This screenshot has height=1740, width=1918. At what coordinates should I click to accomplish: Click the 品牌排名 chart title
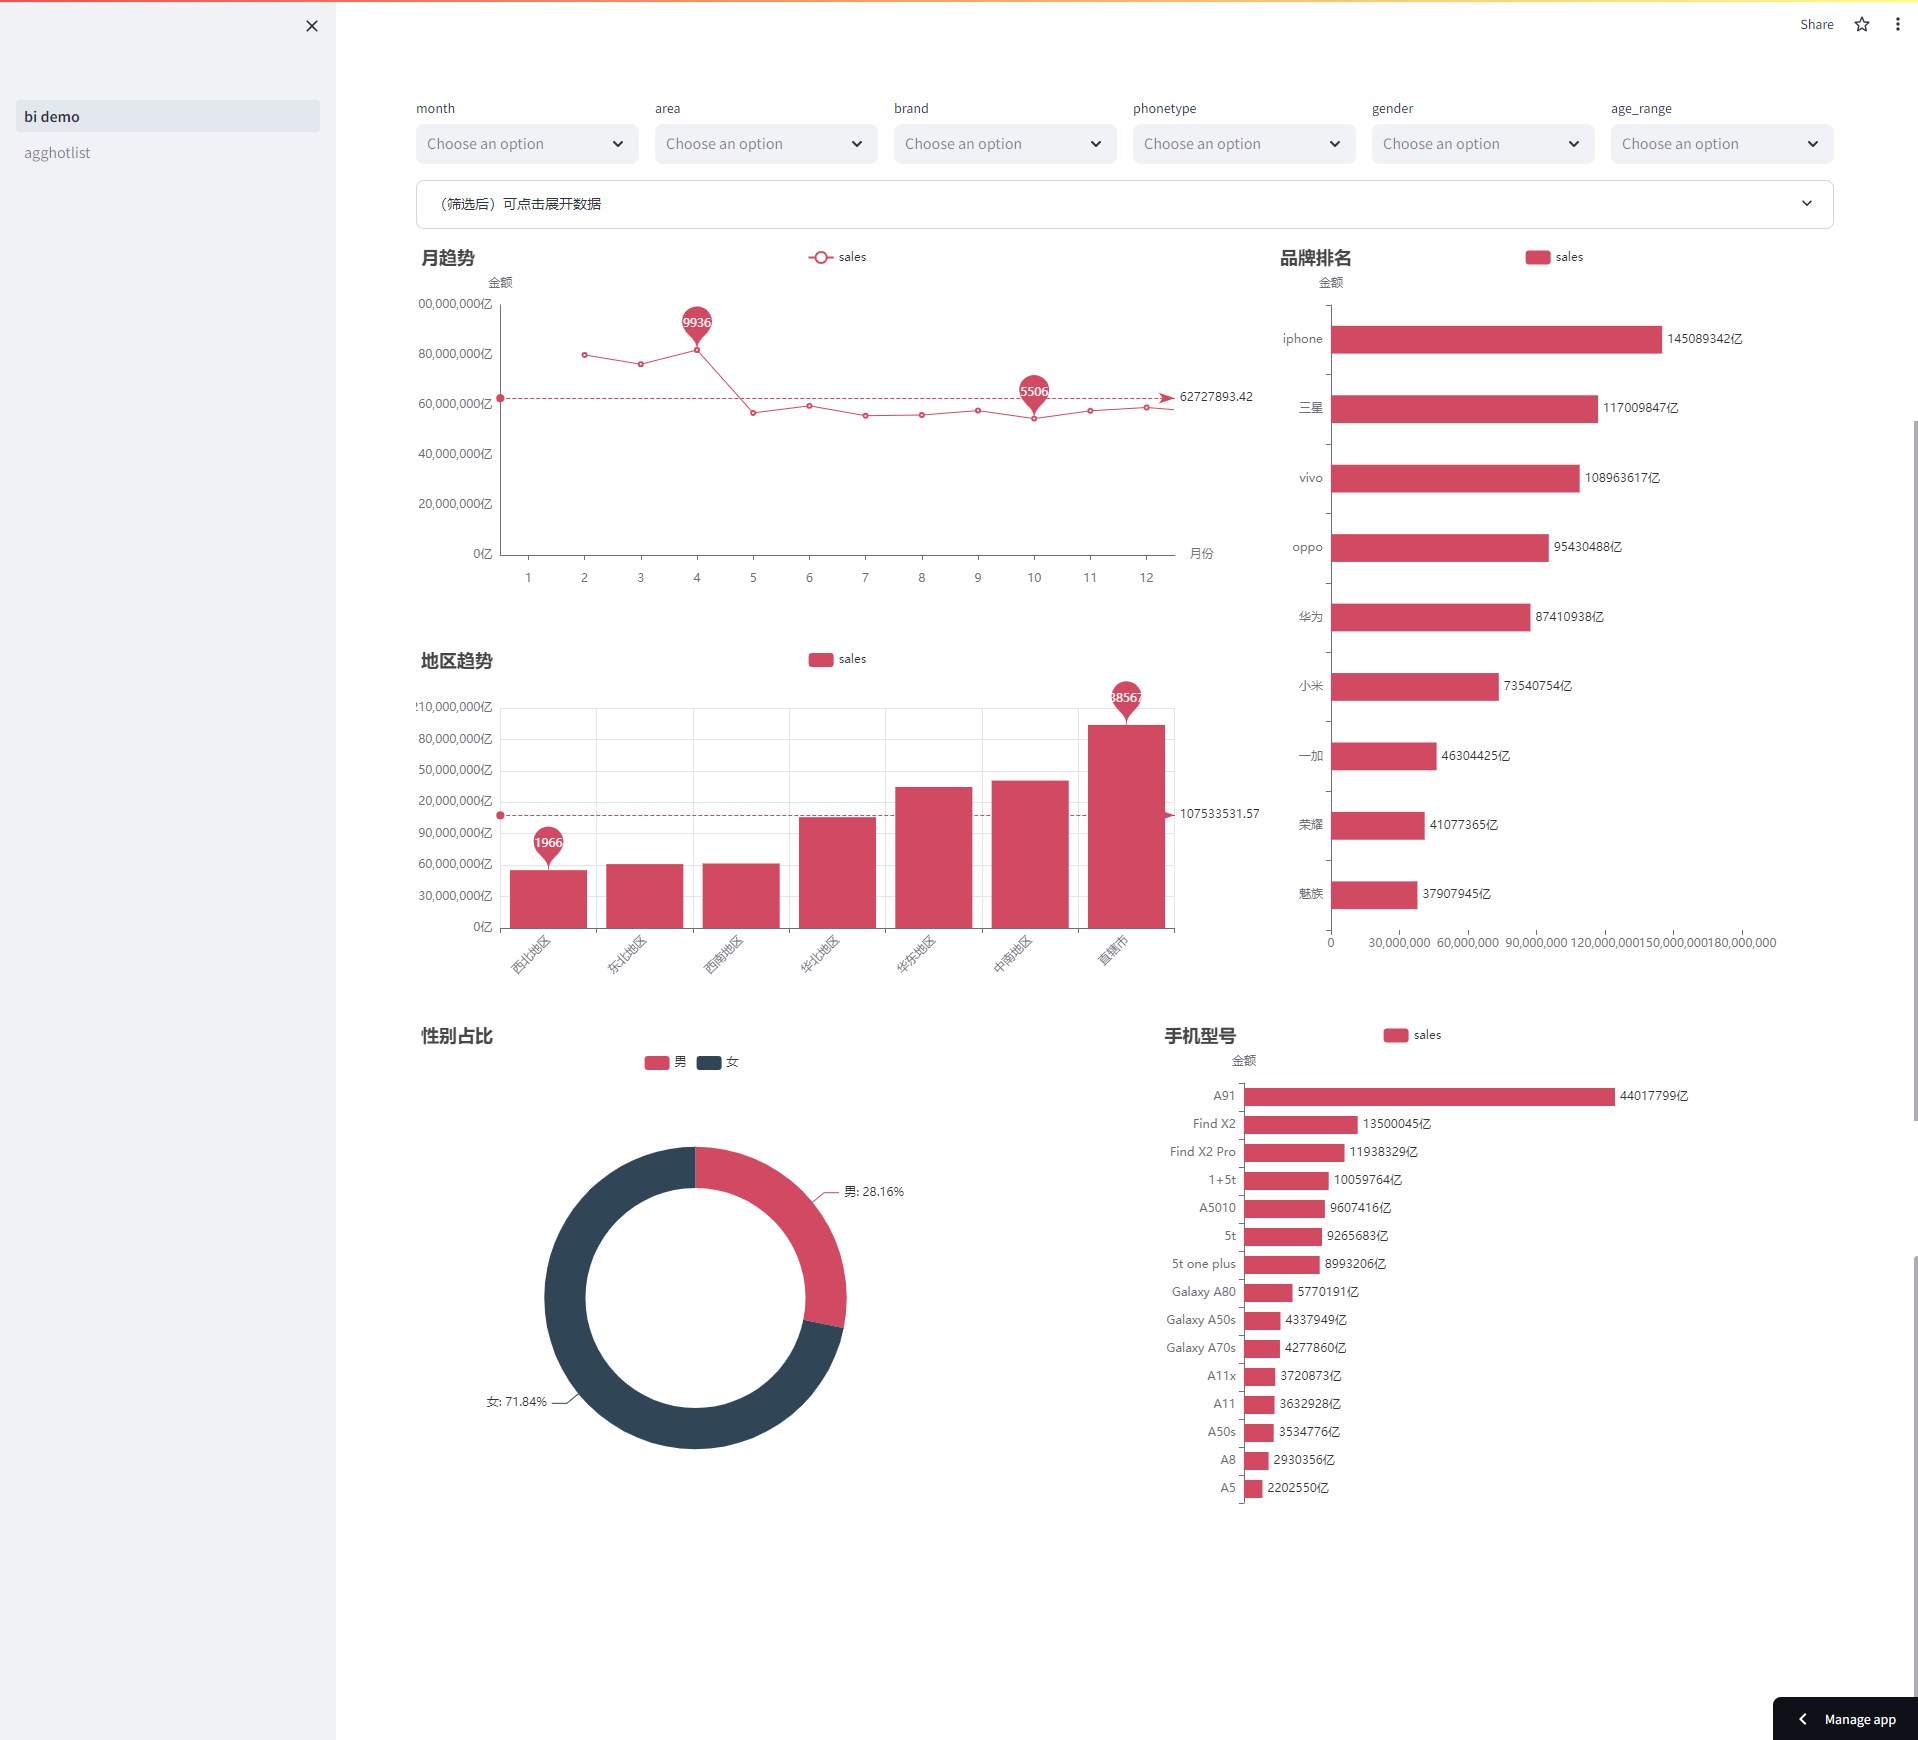point(1315,258)
